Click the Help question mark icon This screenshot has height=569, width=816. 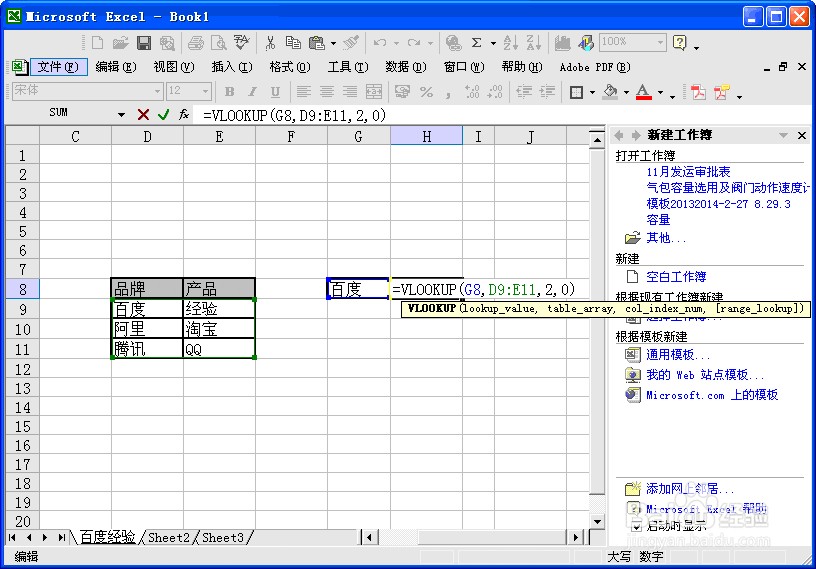pyautogui.click(x=680, y=43)
